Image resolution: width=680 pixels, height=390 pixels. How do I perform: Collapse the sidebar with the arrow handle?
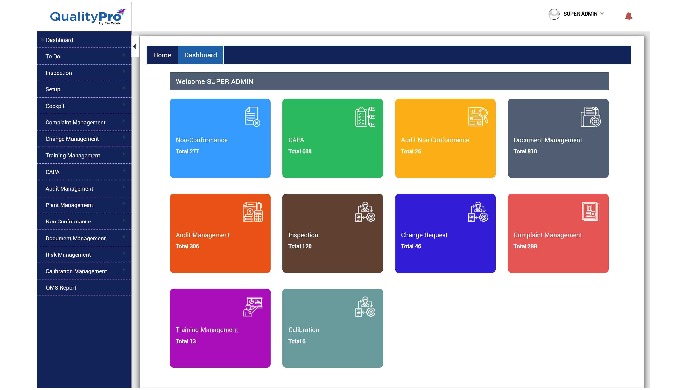tap(134, 46)
